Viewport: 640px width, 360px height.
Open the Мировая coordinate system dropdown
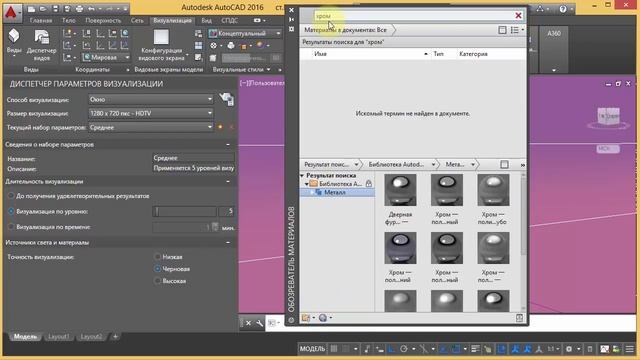coord(106,58)
